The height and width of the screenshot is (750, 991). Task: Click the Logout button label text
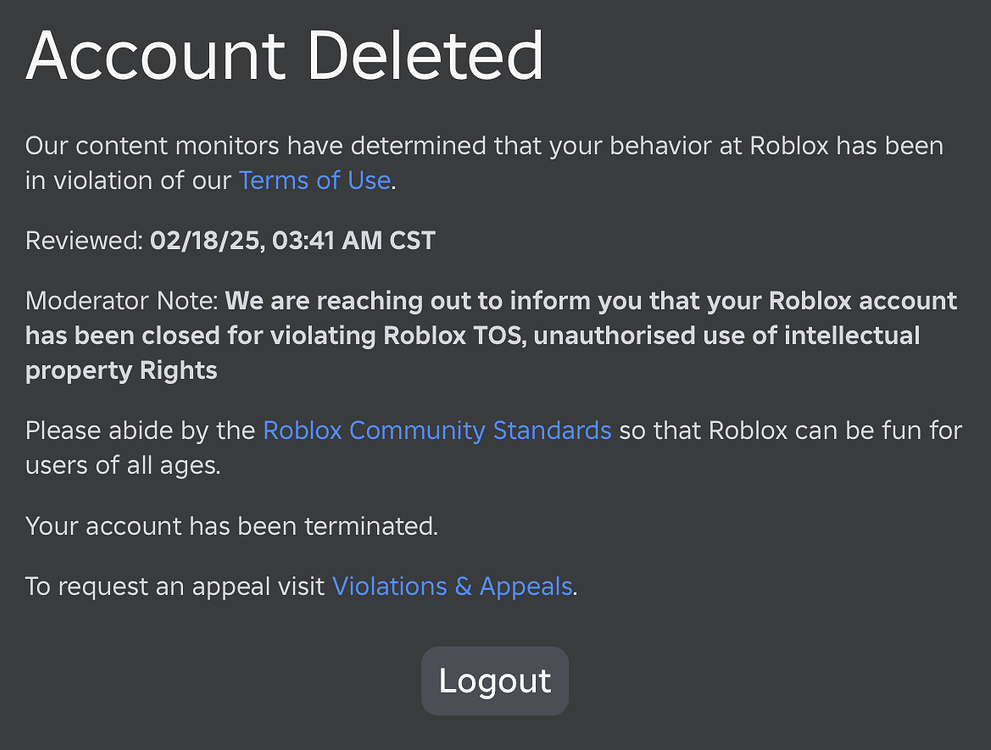(x=494, y=681)
